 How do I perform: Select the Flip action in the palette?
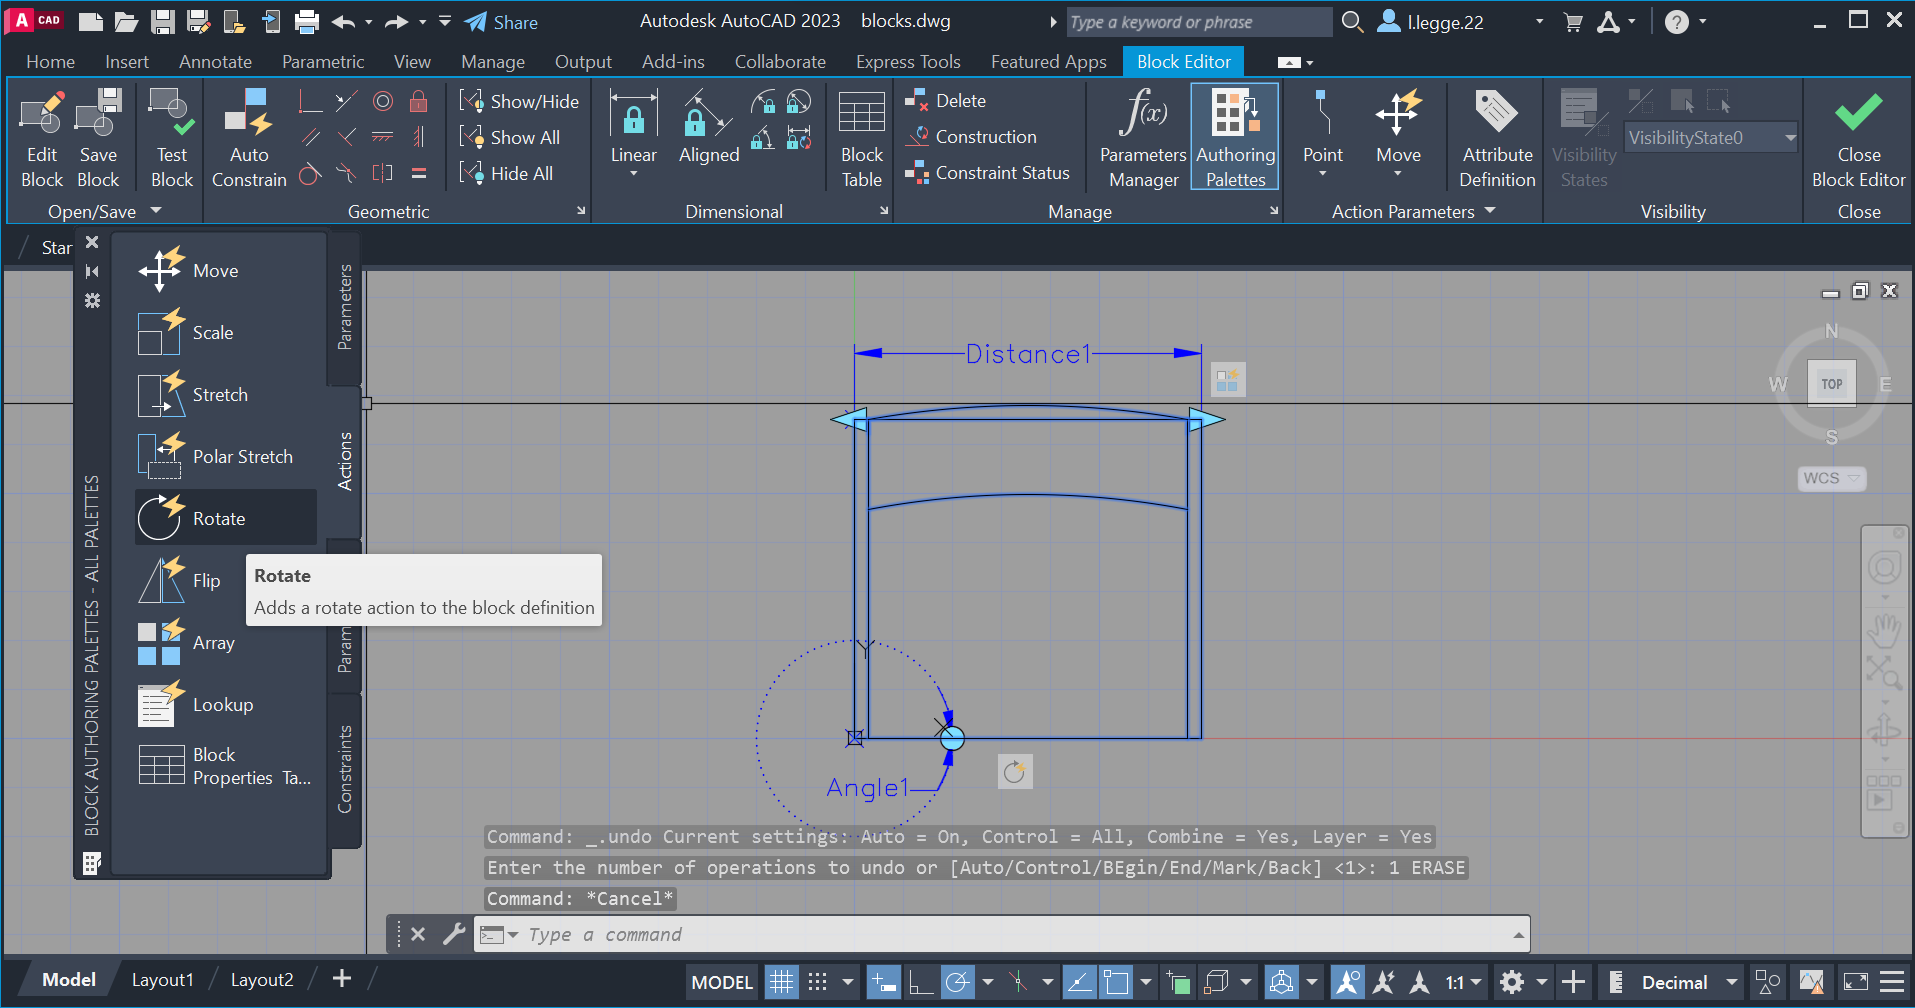(x=190, y=580)
